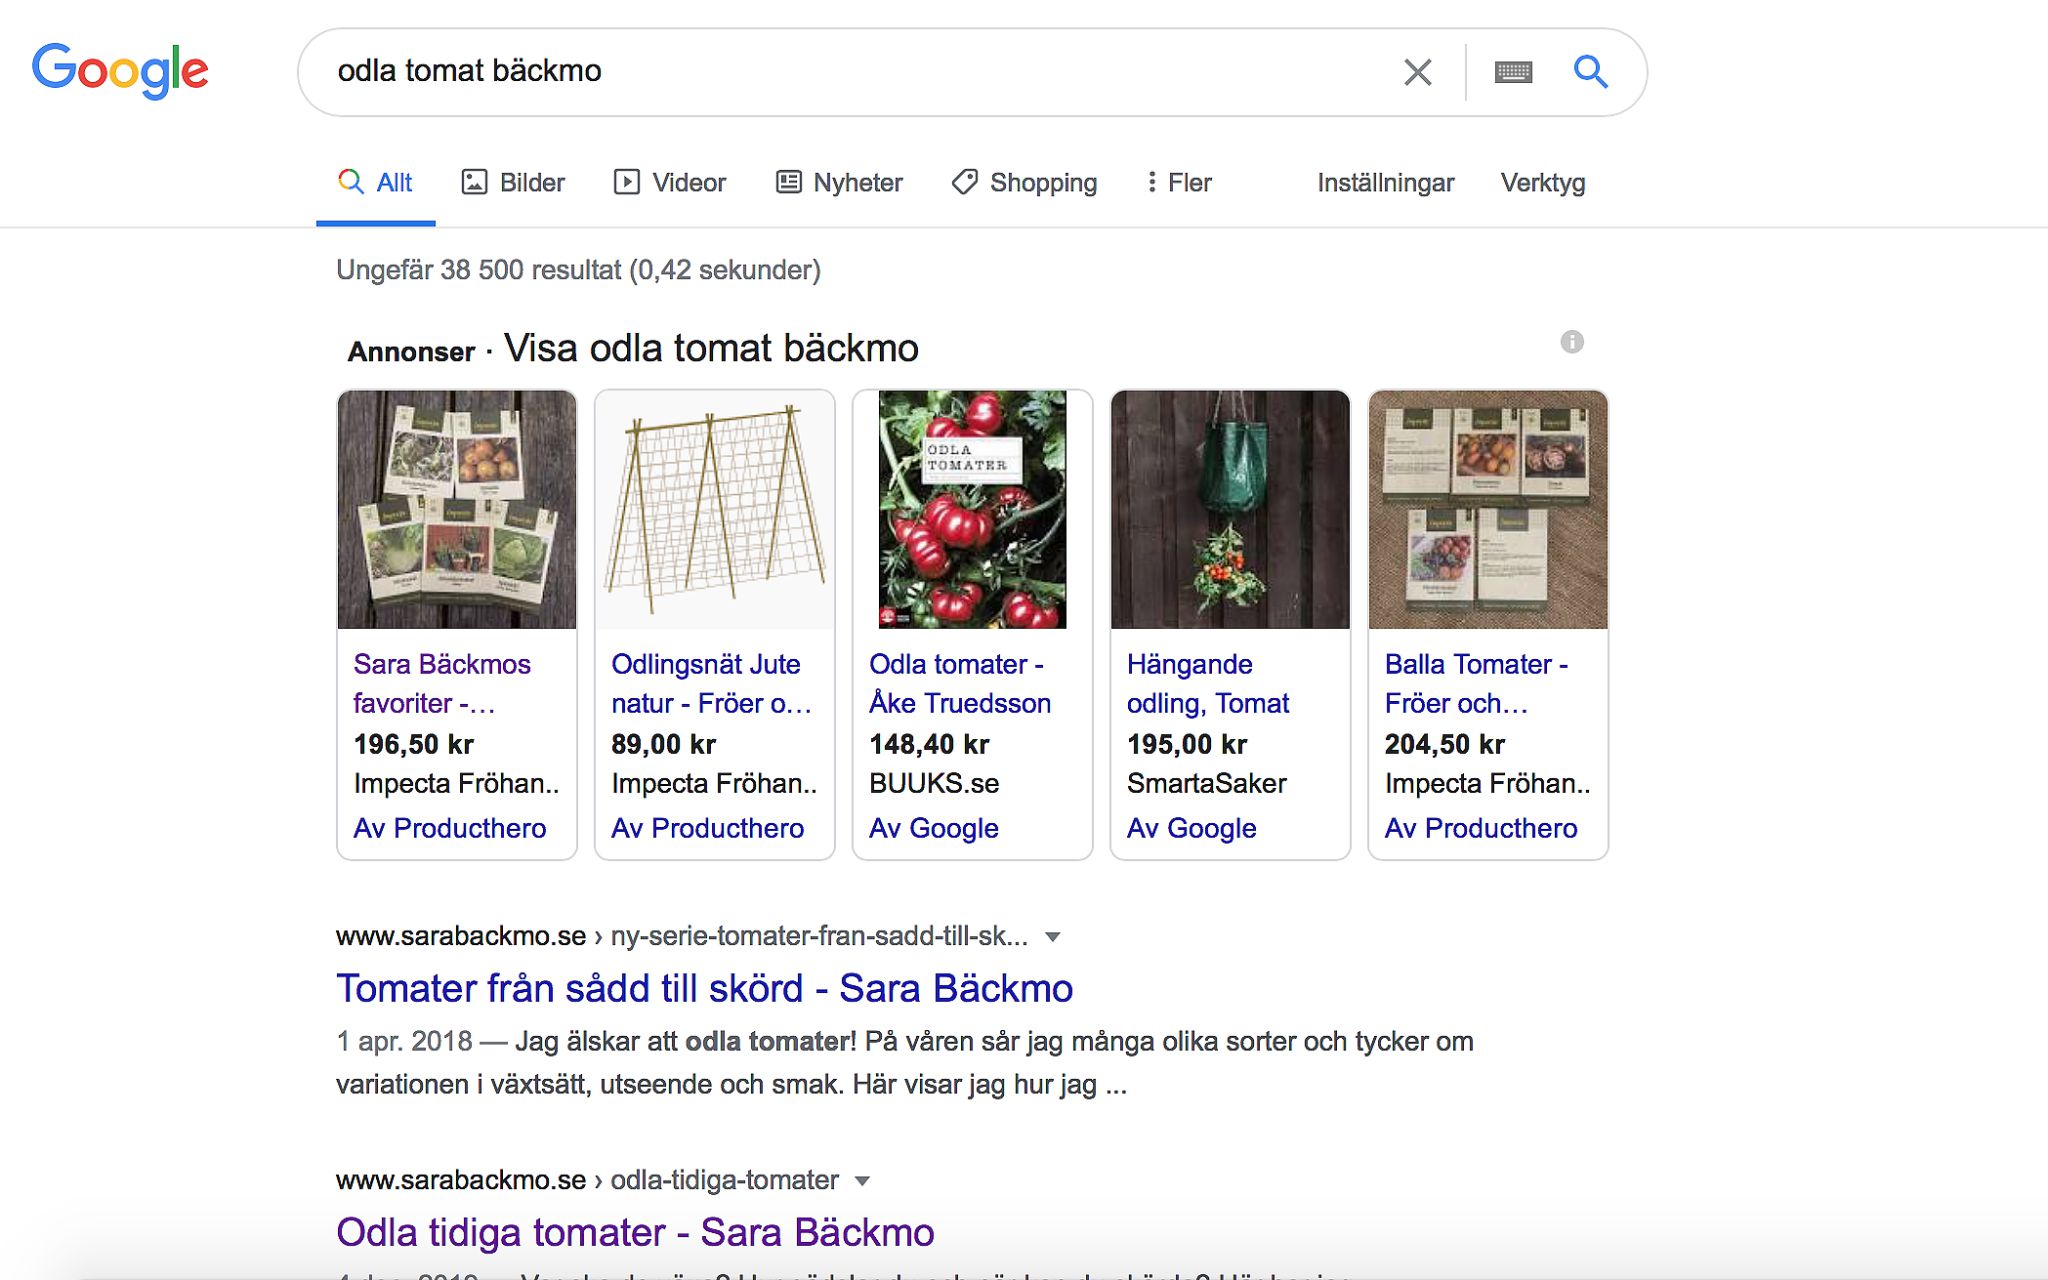Open Tomater från sådd till skörd result

[705, 988]
